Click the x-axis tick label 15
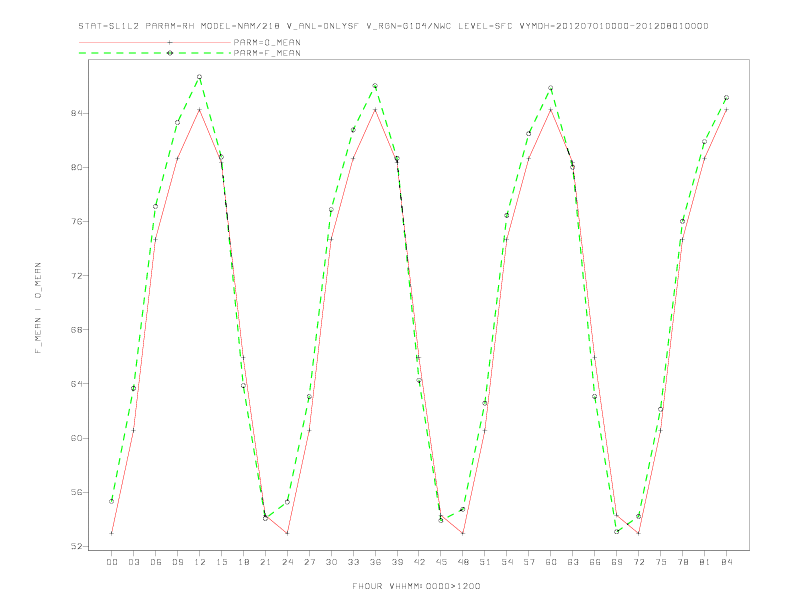The width and height of the screenshot is (792, 612). click(221, 562)
